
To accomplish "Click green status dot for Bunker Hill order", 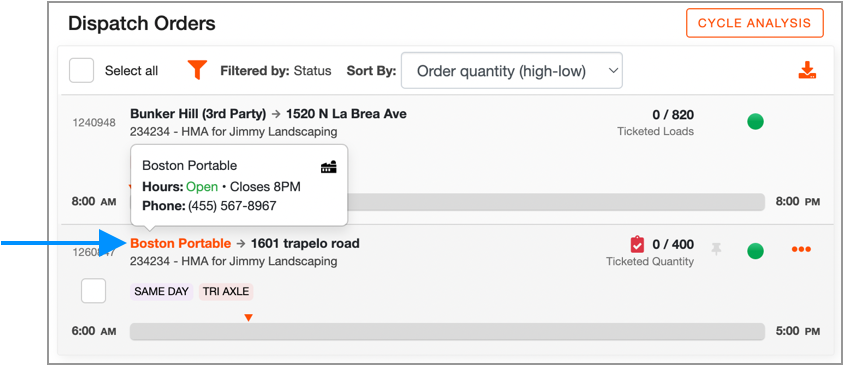I will (755, 121).
